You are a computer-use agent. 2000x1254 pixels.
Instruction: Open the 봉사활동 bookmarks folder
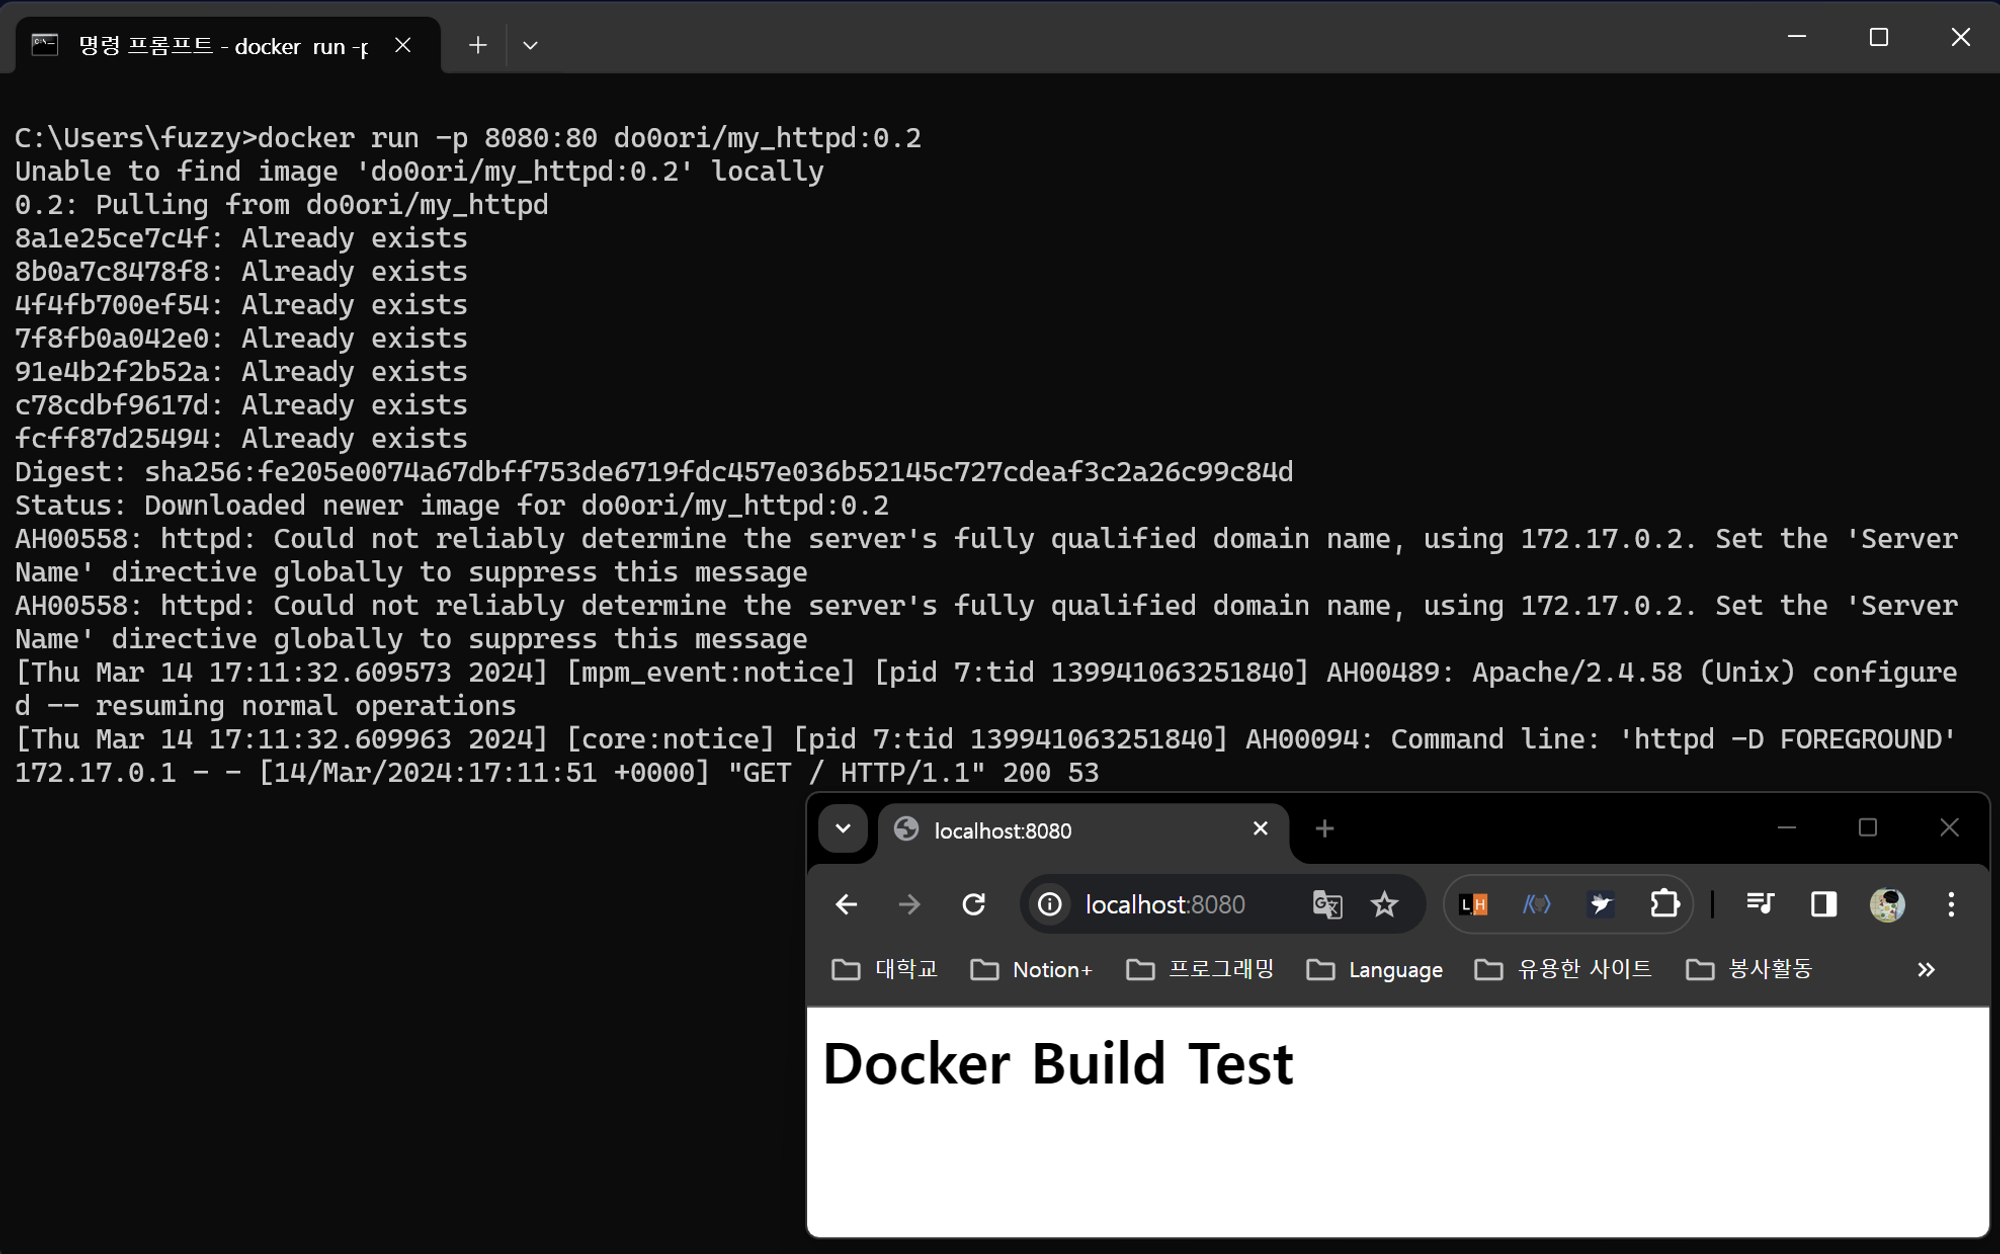pyautogui.click(x=1749, y=969)
